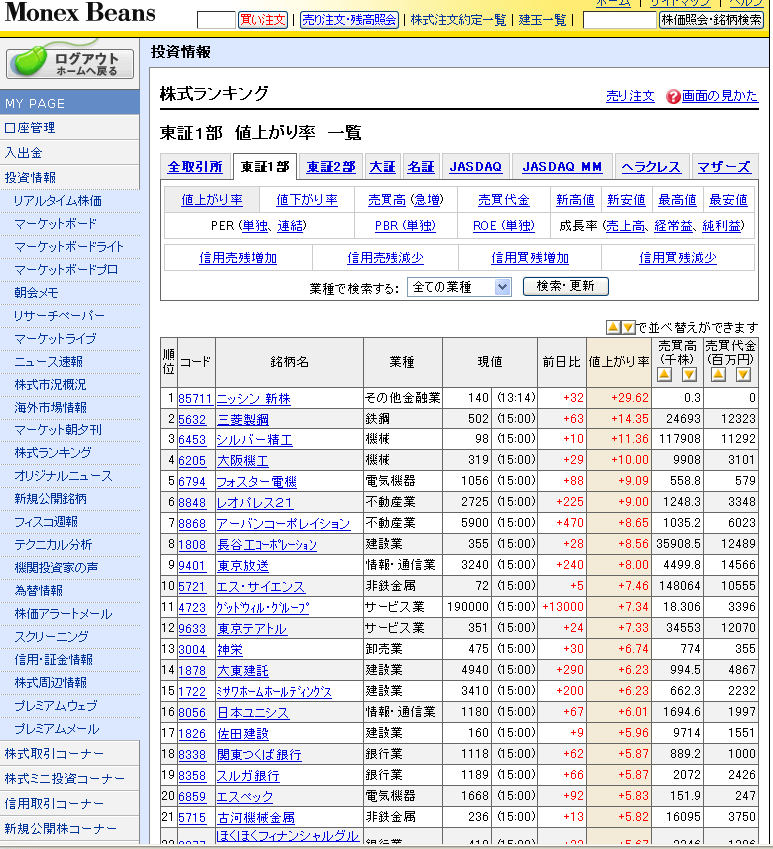Sort 売買代金 column descending with down arrow
This screenshot has height=849, width=773.
(x=743, y=375)
